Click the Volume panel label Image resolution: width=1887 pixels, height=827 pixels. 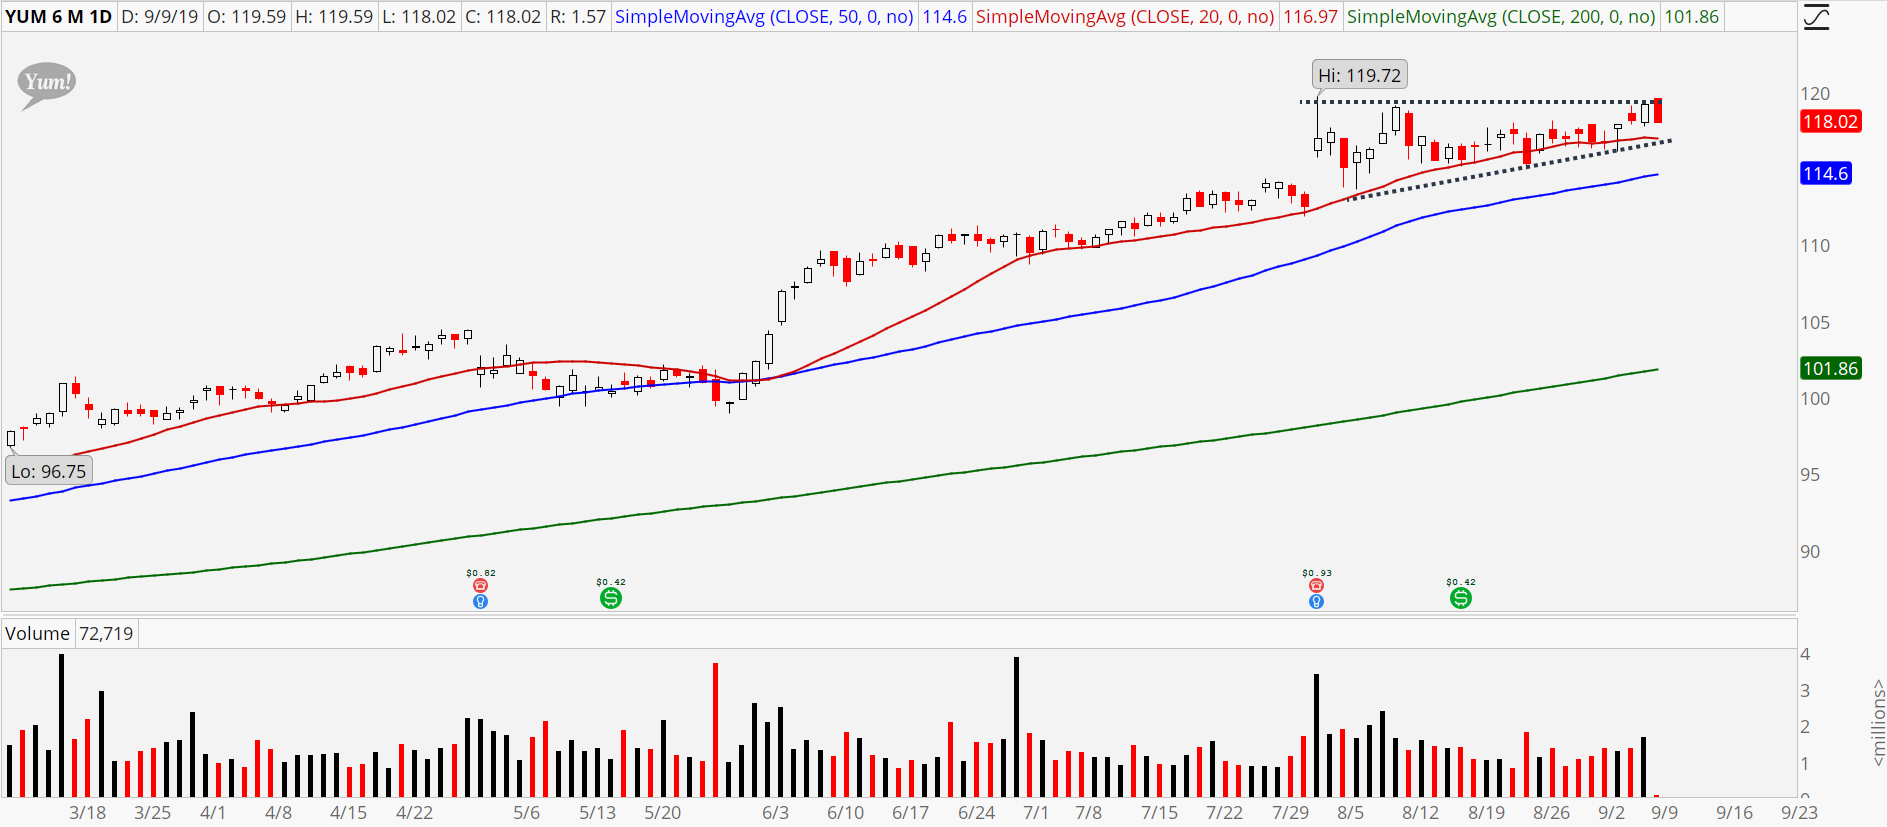pyautogui.click(x=37, y=634)
